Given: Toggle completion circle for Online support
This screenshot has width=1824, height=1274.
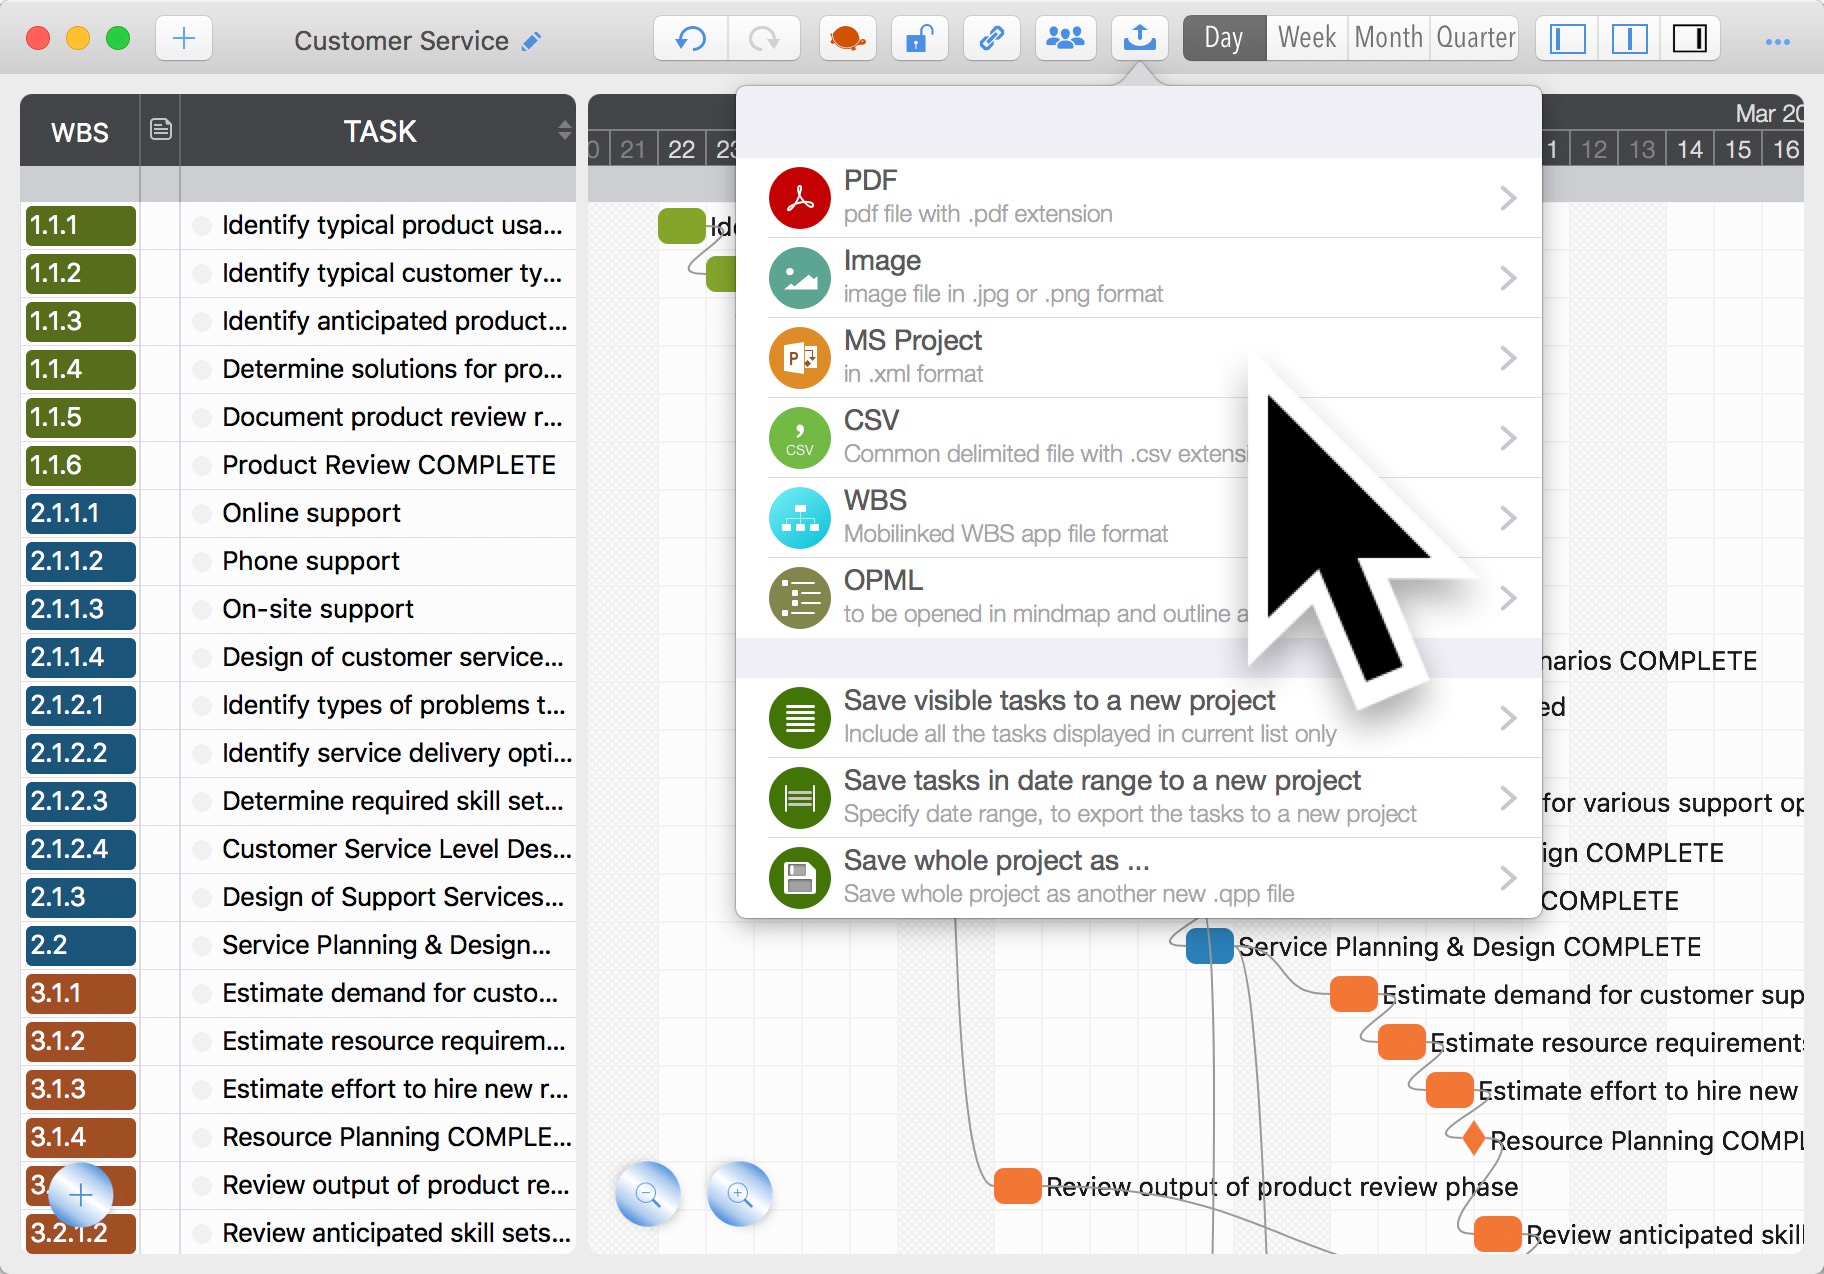Looking at the screenshot, I should 202,514.
